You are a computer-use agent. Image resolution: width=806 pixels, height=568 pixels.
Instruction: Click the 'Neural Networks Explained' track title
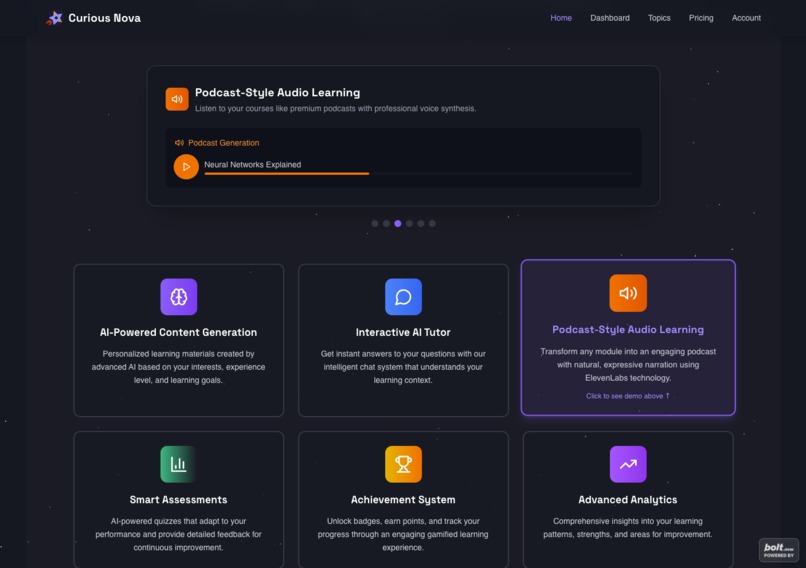[252, 164]
